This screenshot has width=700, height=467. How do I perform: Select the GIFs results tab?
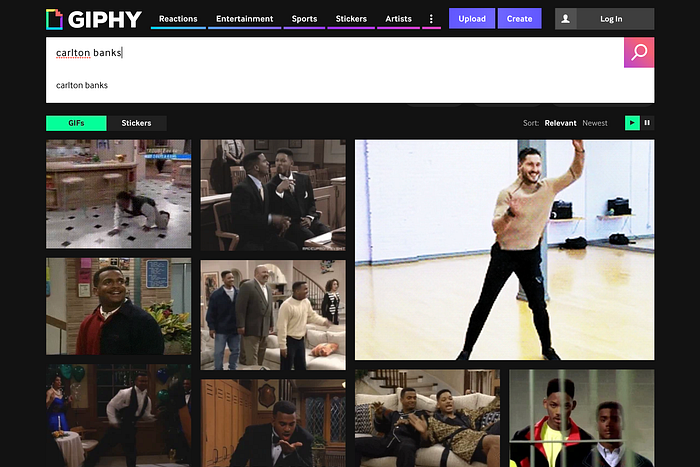[76, 123]
